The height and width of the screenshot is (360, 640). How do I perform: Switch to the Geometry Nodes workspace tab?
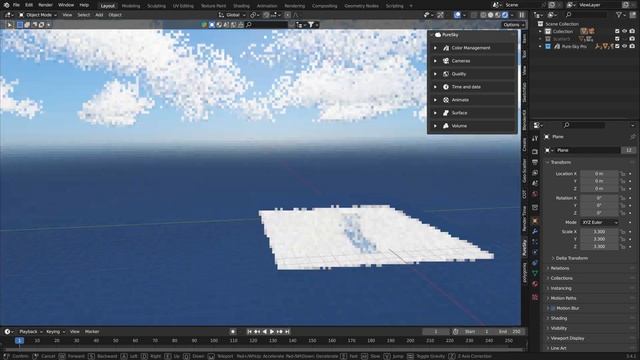coord(361,6)
